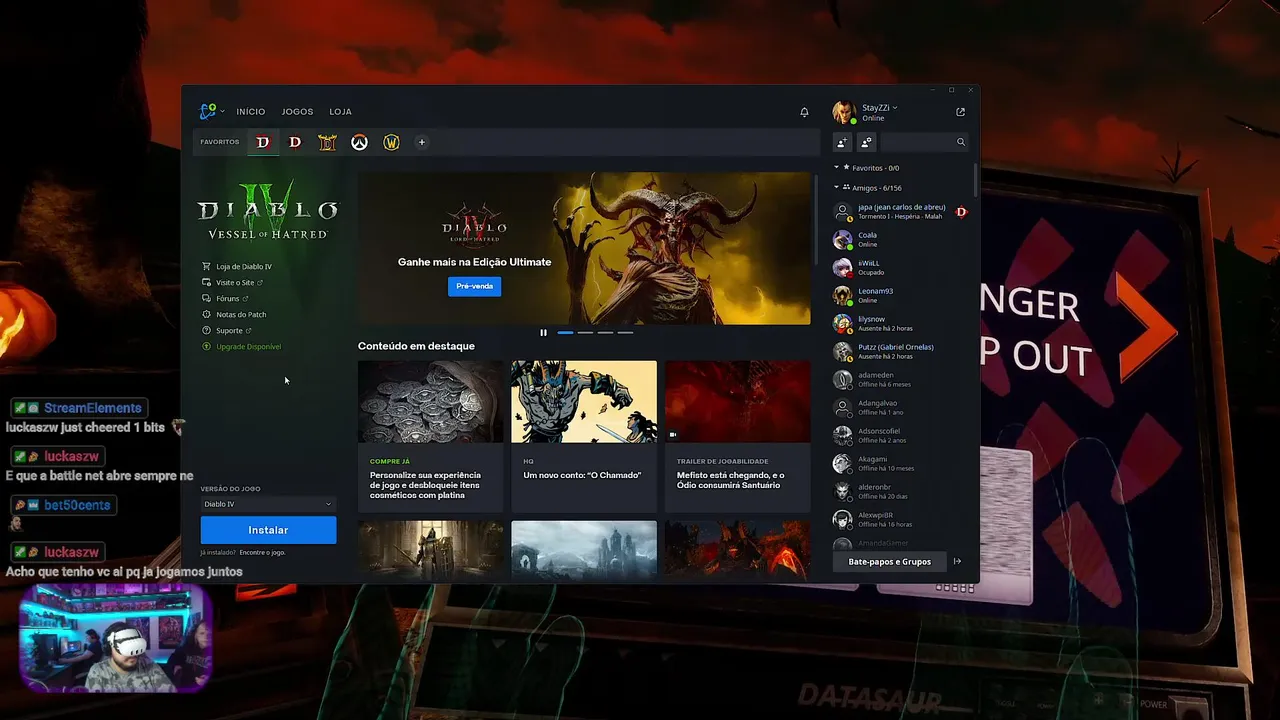The width and height of the screenshot is (1280, 720).
Task: Click the person-with-gear icon beside Add Friend
Action: 866,142
